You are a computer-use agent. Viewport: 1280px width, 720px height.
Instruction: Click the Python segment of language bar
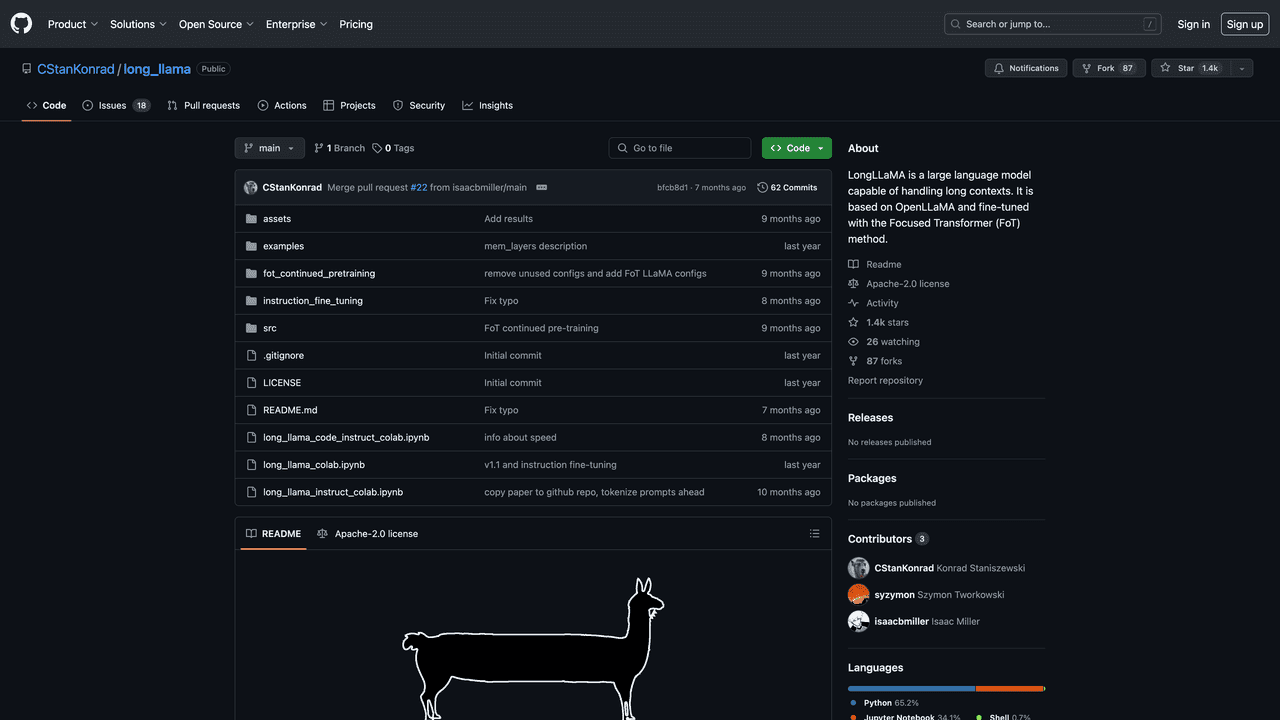tap(911, 689)
